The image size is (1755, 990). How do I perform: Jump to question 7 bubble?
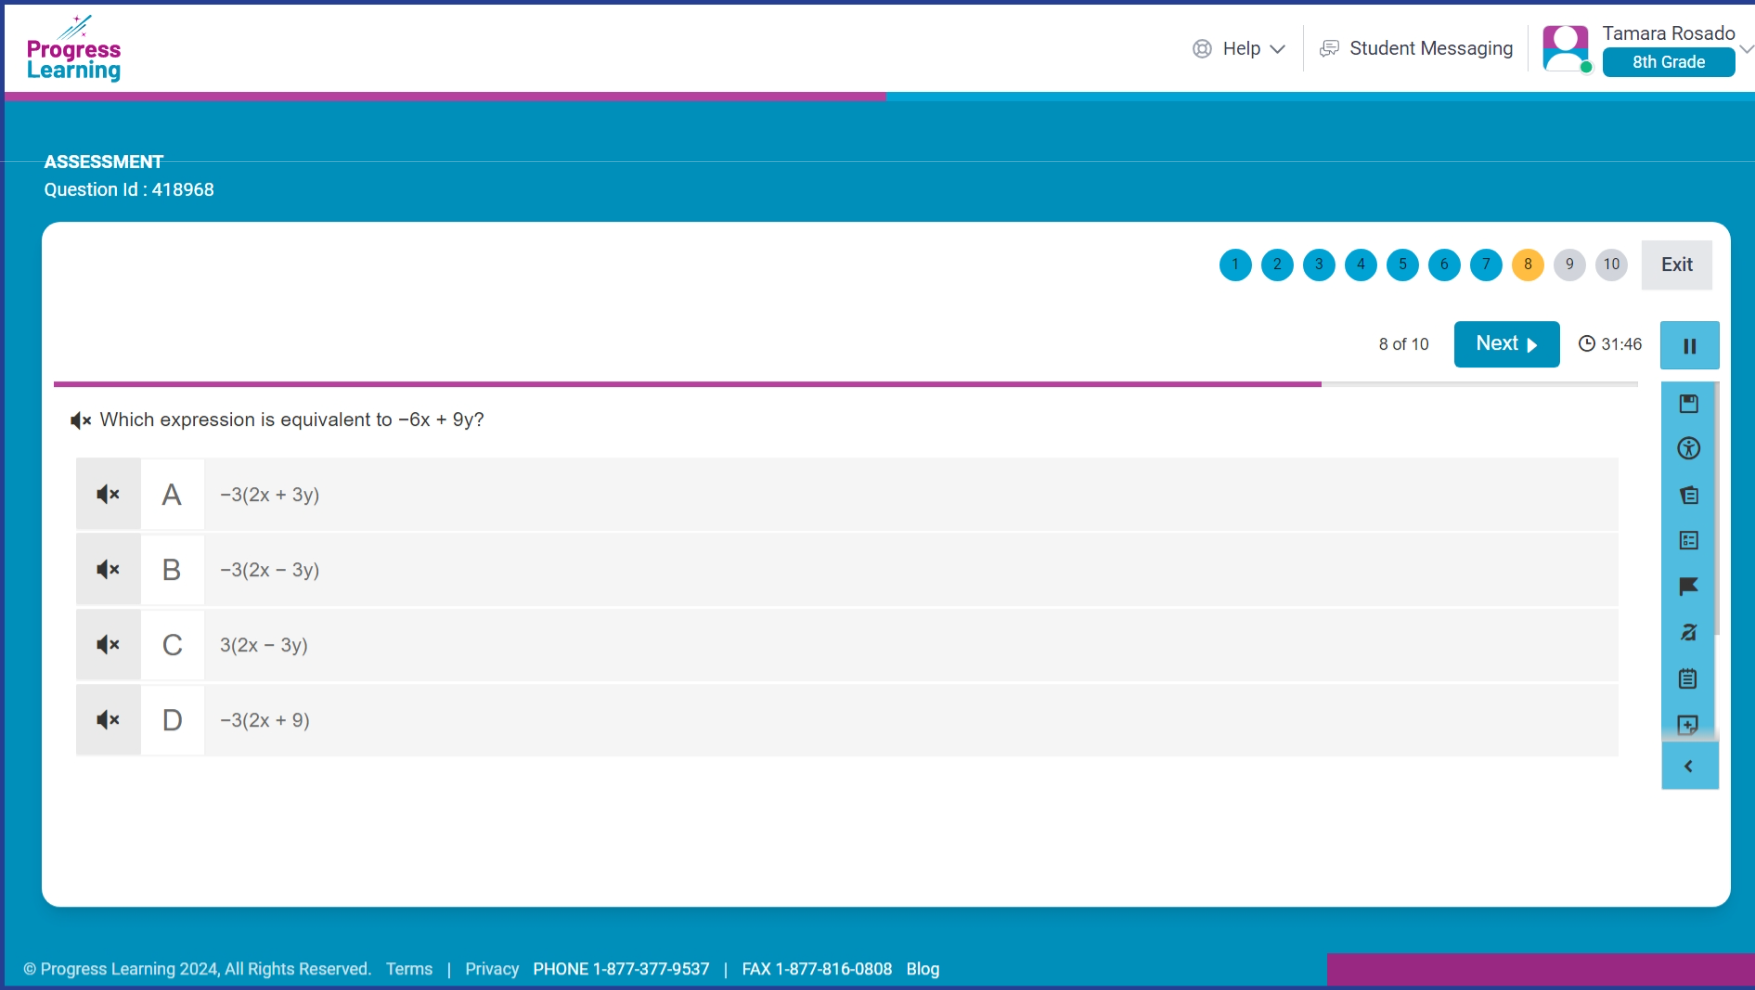click(x=1486, y=265)
